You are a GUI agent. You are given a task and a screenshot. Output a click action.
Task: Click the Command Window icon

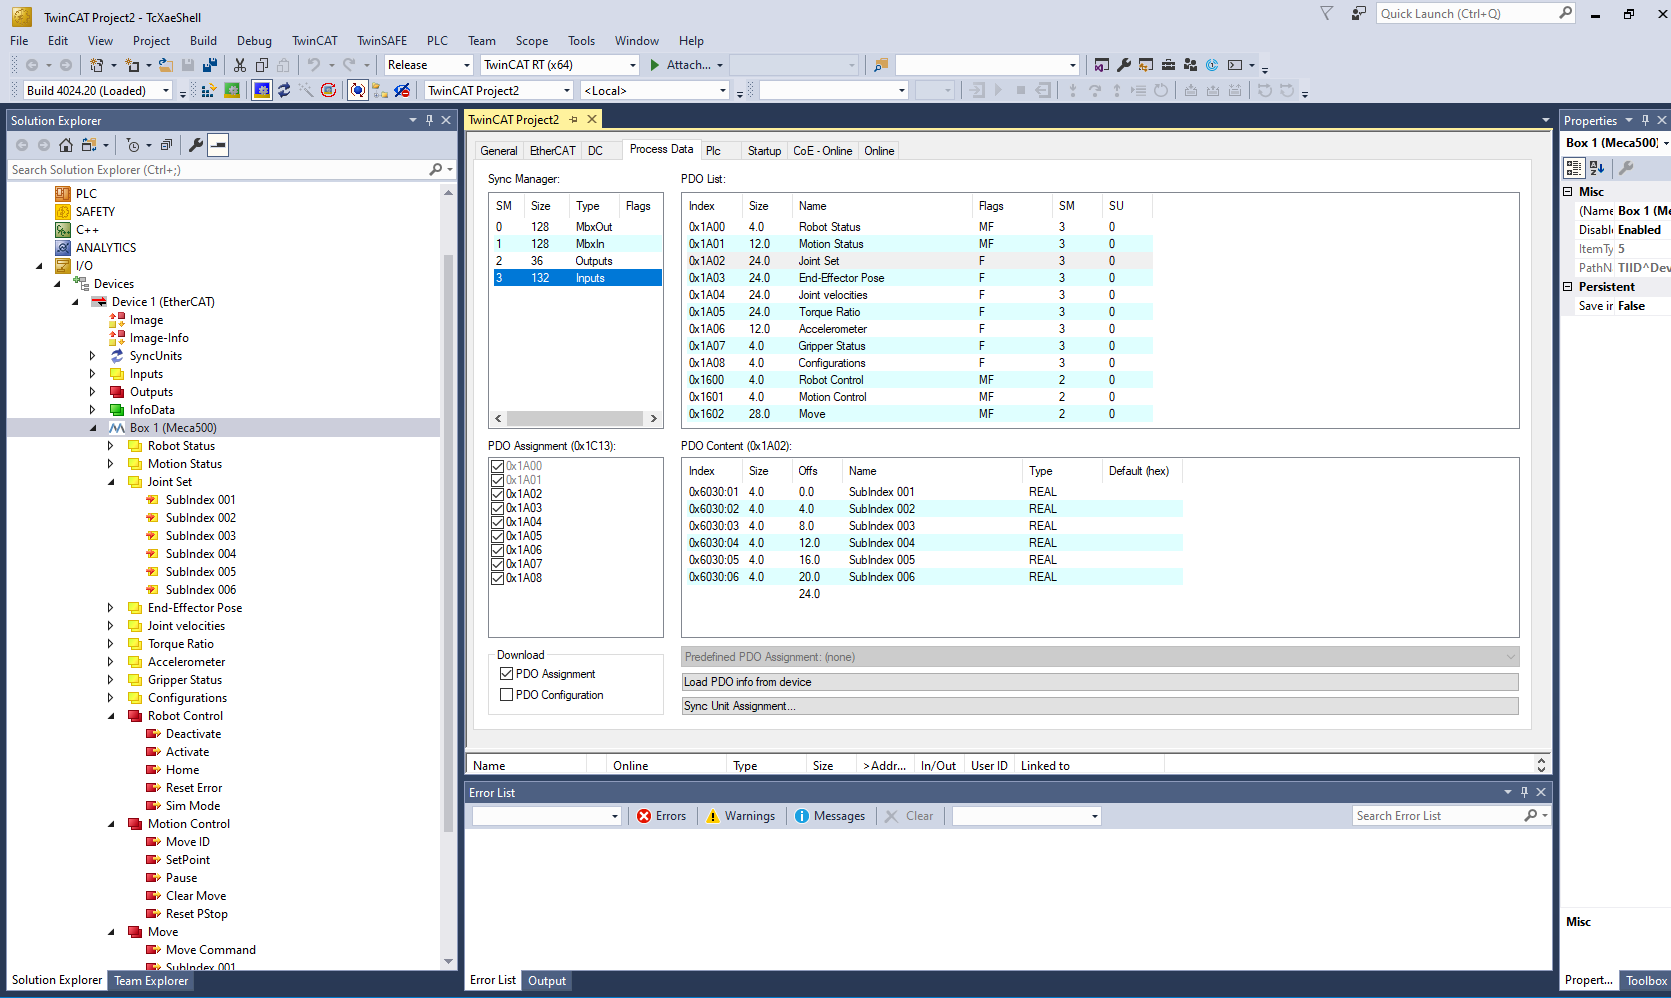point(1235,65)
